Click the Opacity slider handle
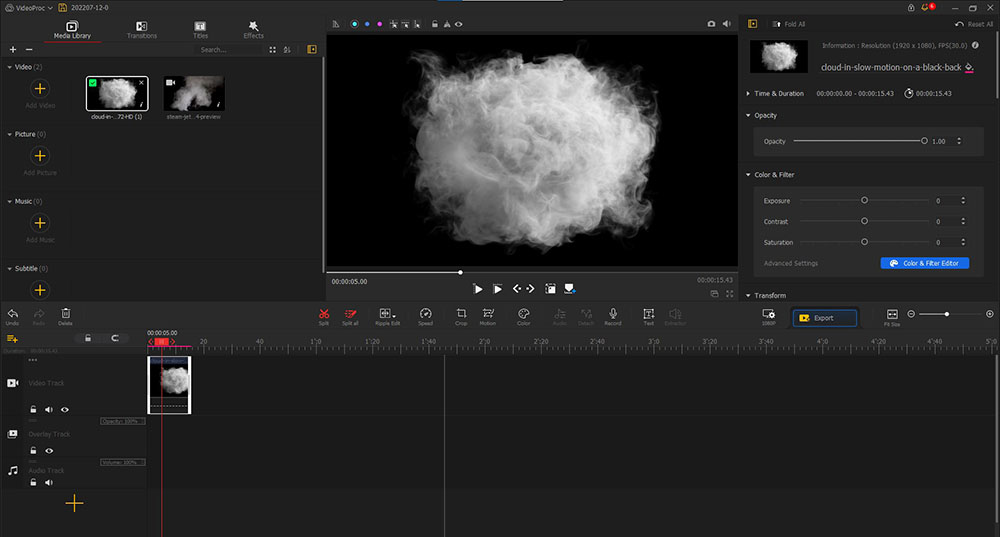Screen dimensions: 1000x537 pyautogui.click(x=924, y=141)
